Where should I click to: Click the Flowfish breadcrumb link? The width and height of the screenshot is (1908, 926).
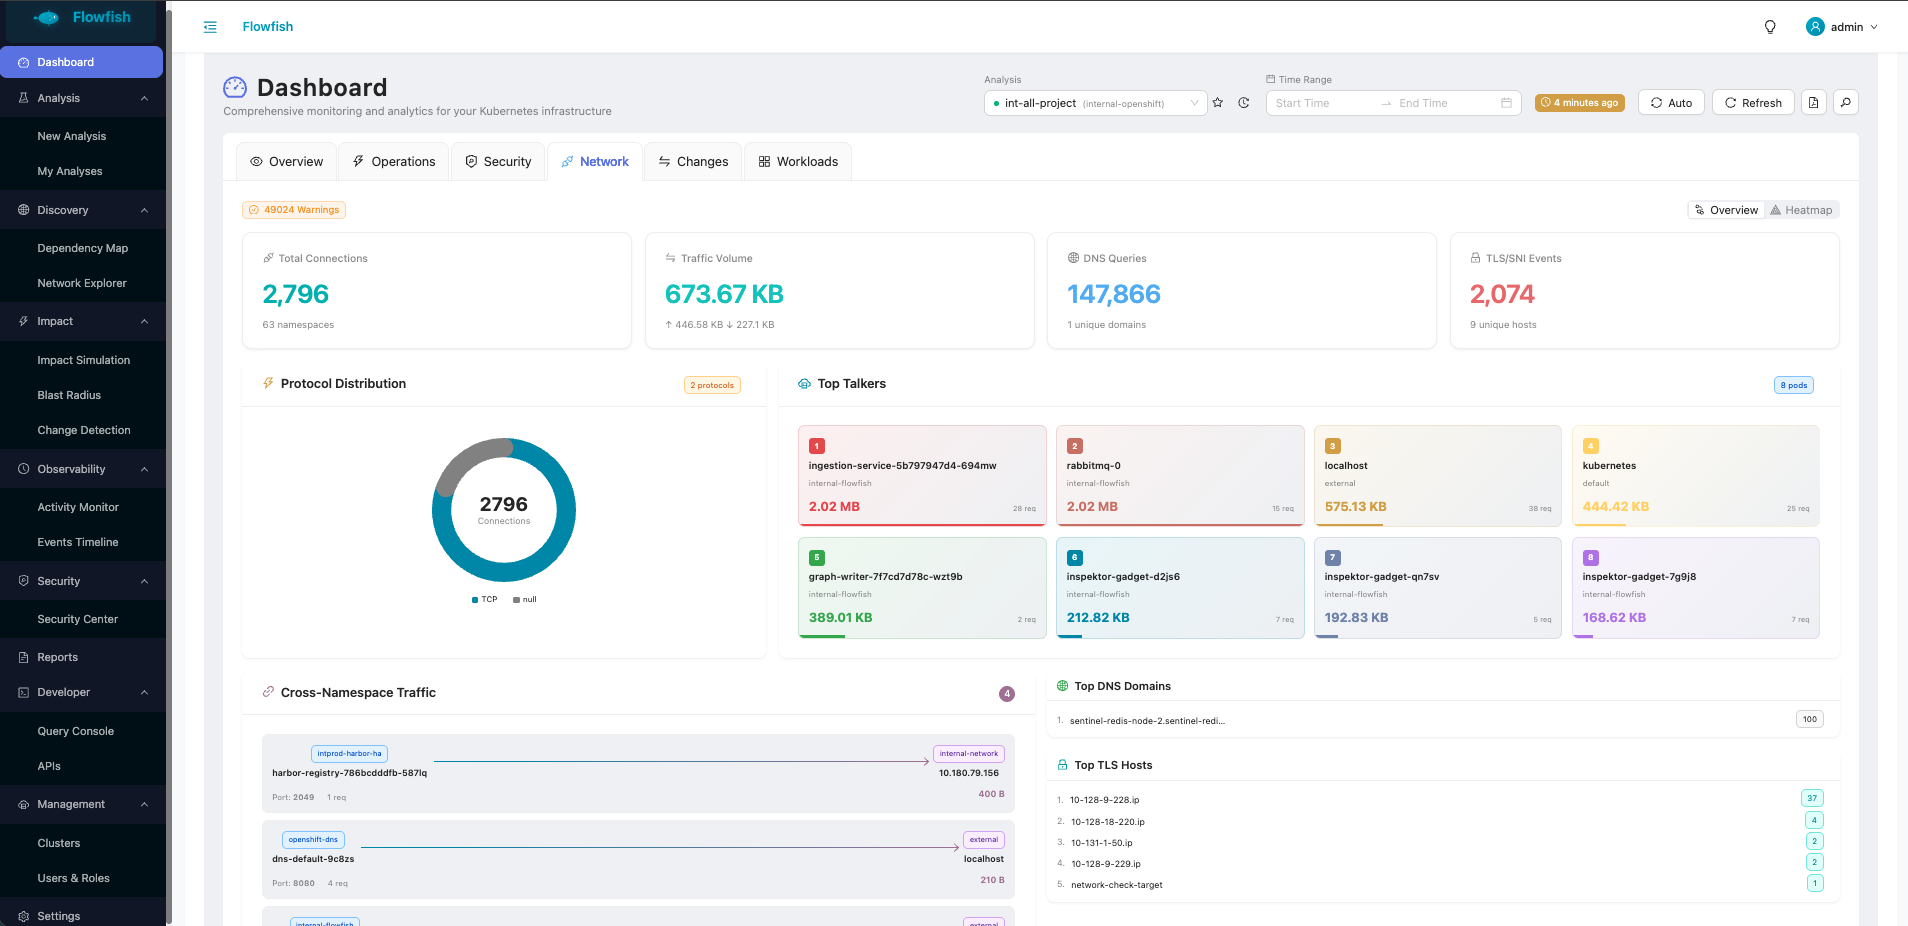(268, 27)
